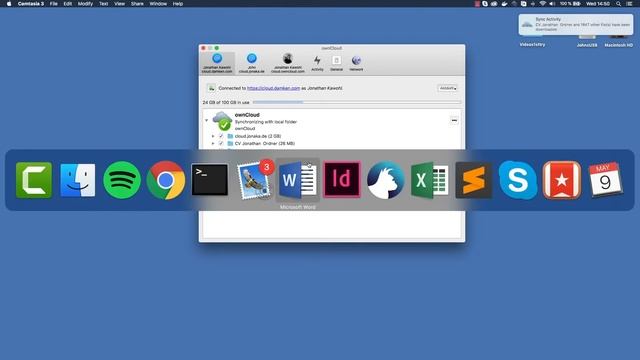This screenshot has width=640, height=360.
Task: Select the cloud.owncloud.com account with avatar
Action: (x=288, y=63)
